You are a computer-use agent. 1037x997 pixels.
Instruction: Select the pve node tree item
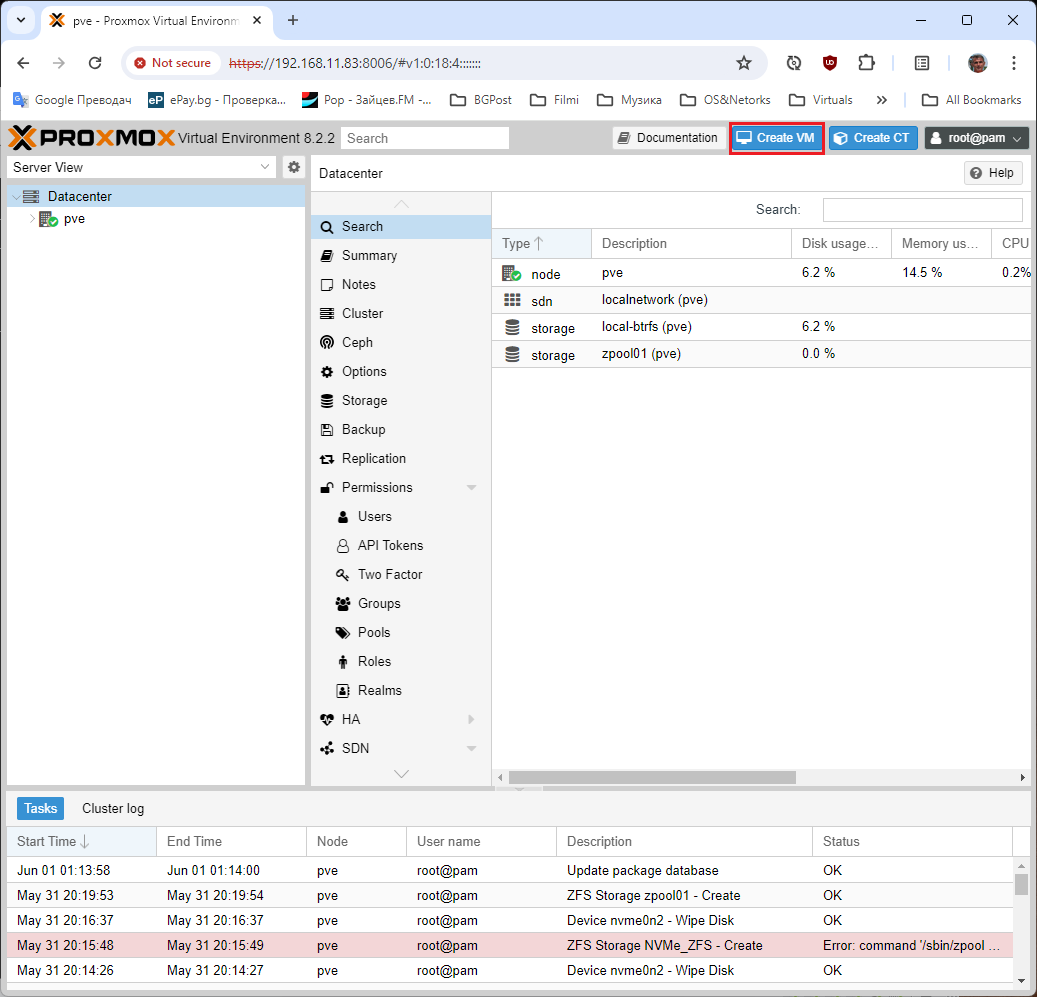[74, 219]
